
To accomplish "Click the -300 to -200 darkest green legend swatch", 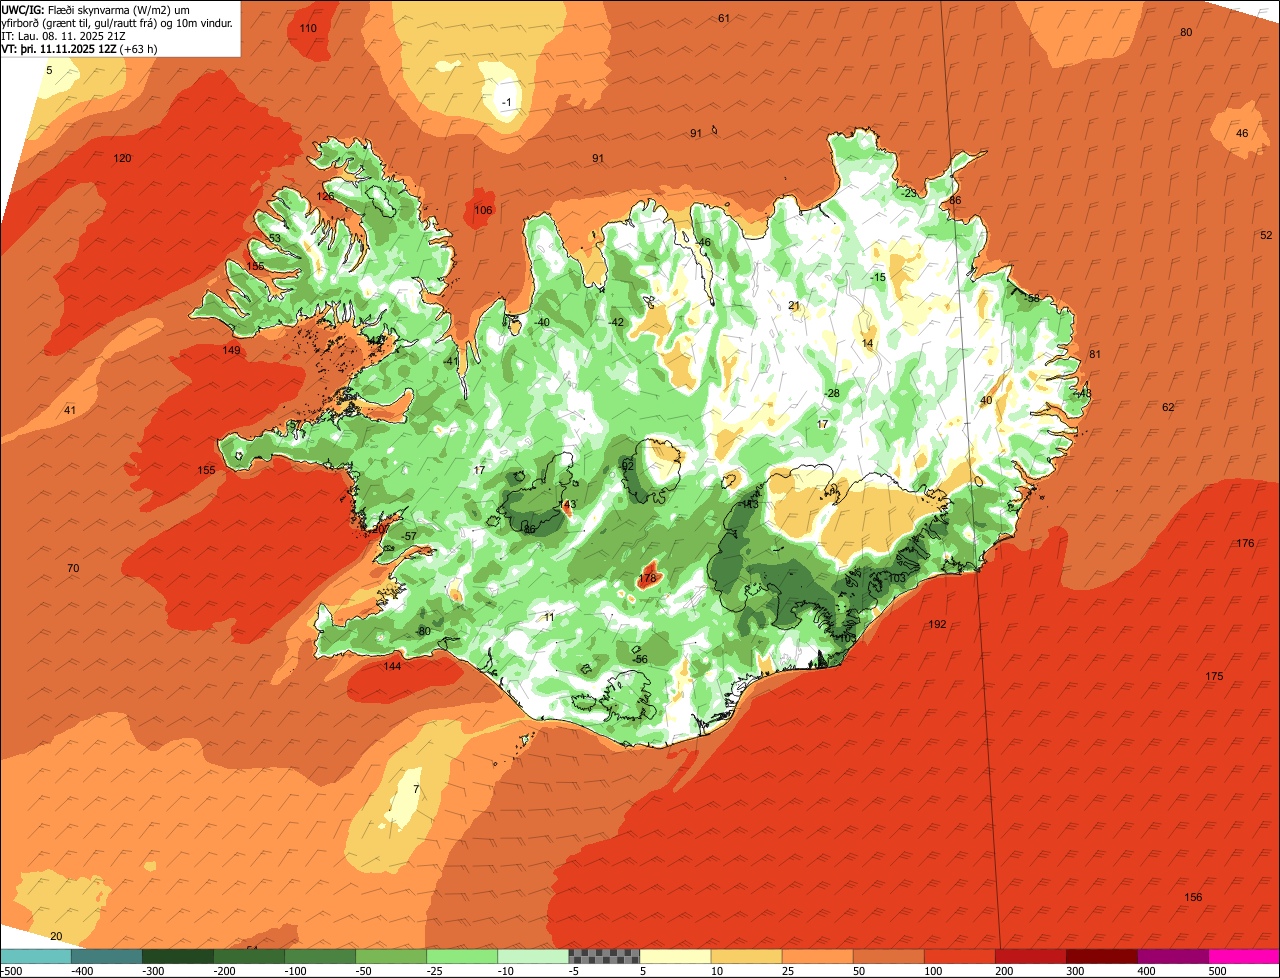I will [177, 956].
